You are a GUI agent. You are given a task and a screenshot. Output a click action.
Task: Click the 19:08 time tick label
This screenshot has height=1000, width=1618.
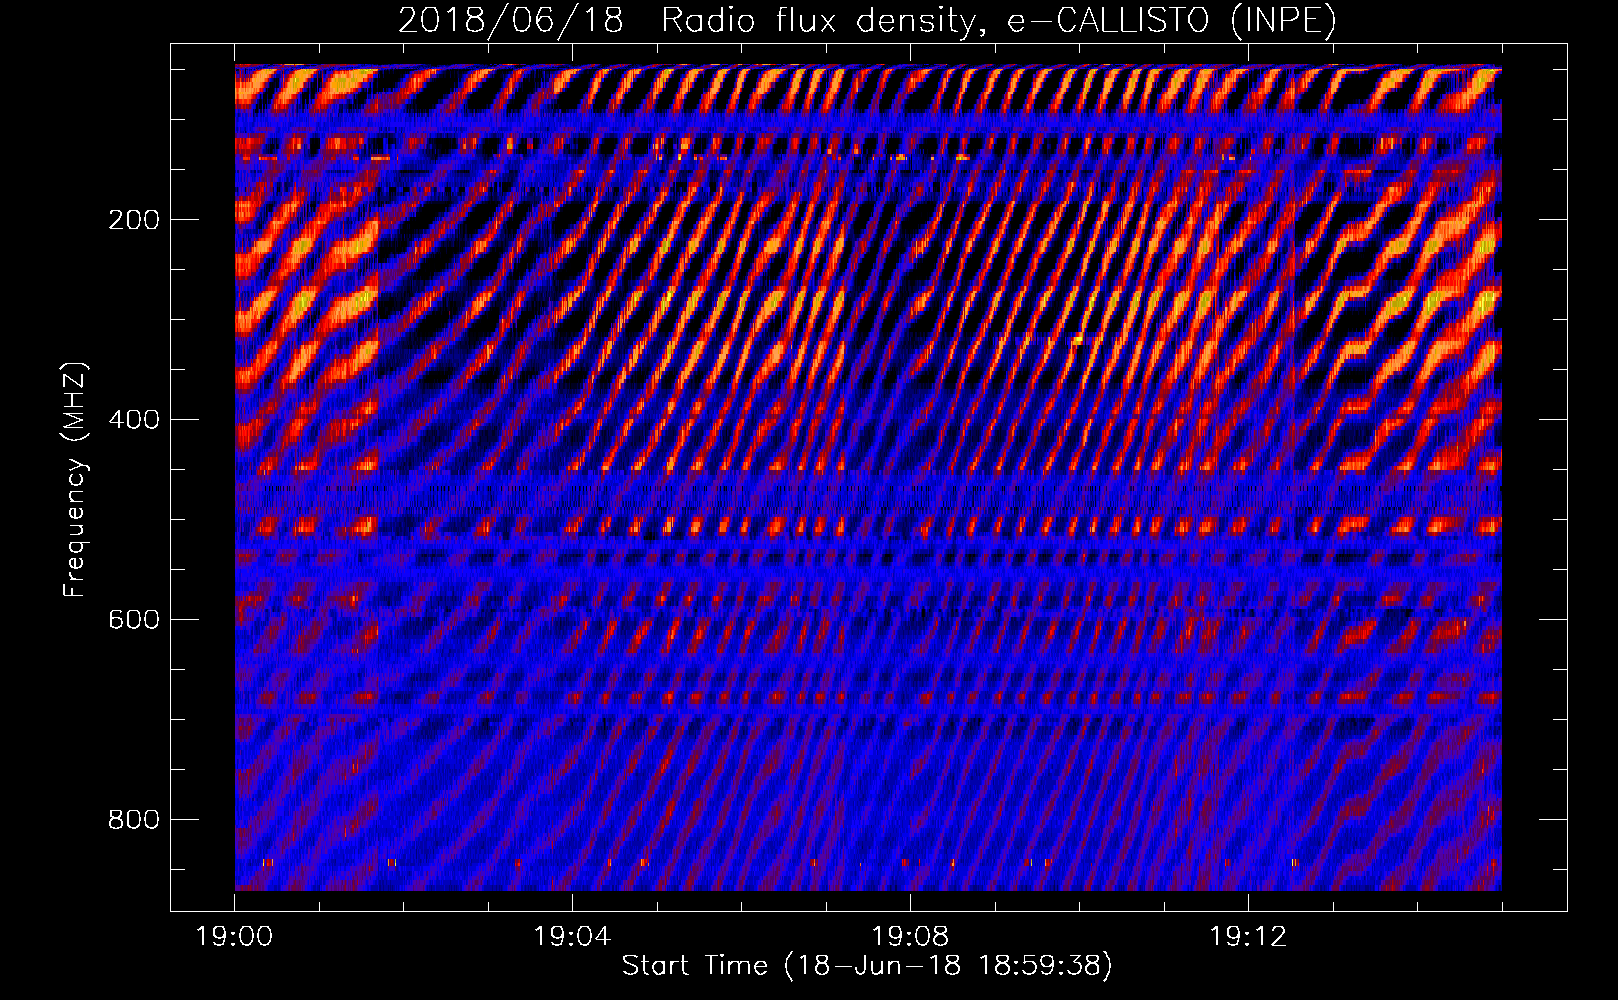(911, 937)
